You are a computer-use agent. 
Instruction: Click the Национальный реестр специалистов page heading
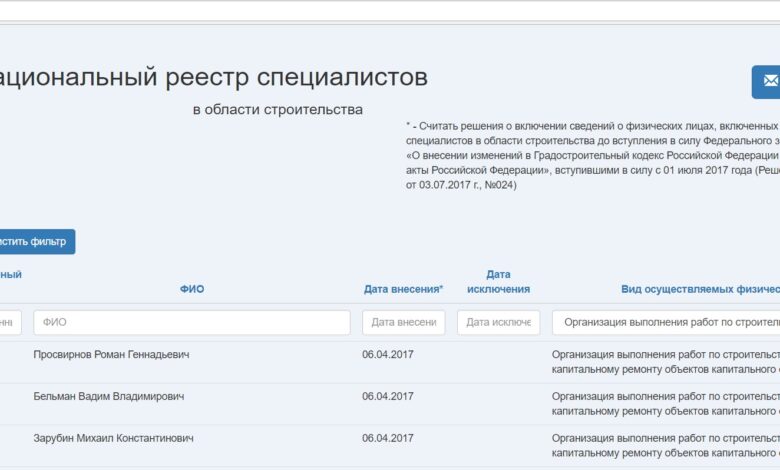tap(213, 77)
